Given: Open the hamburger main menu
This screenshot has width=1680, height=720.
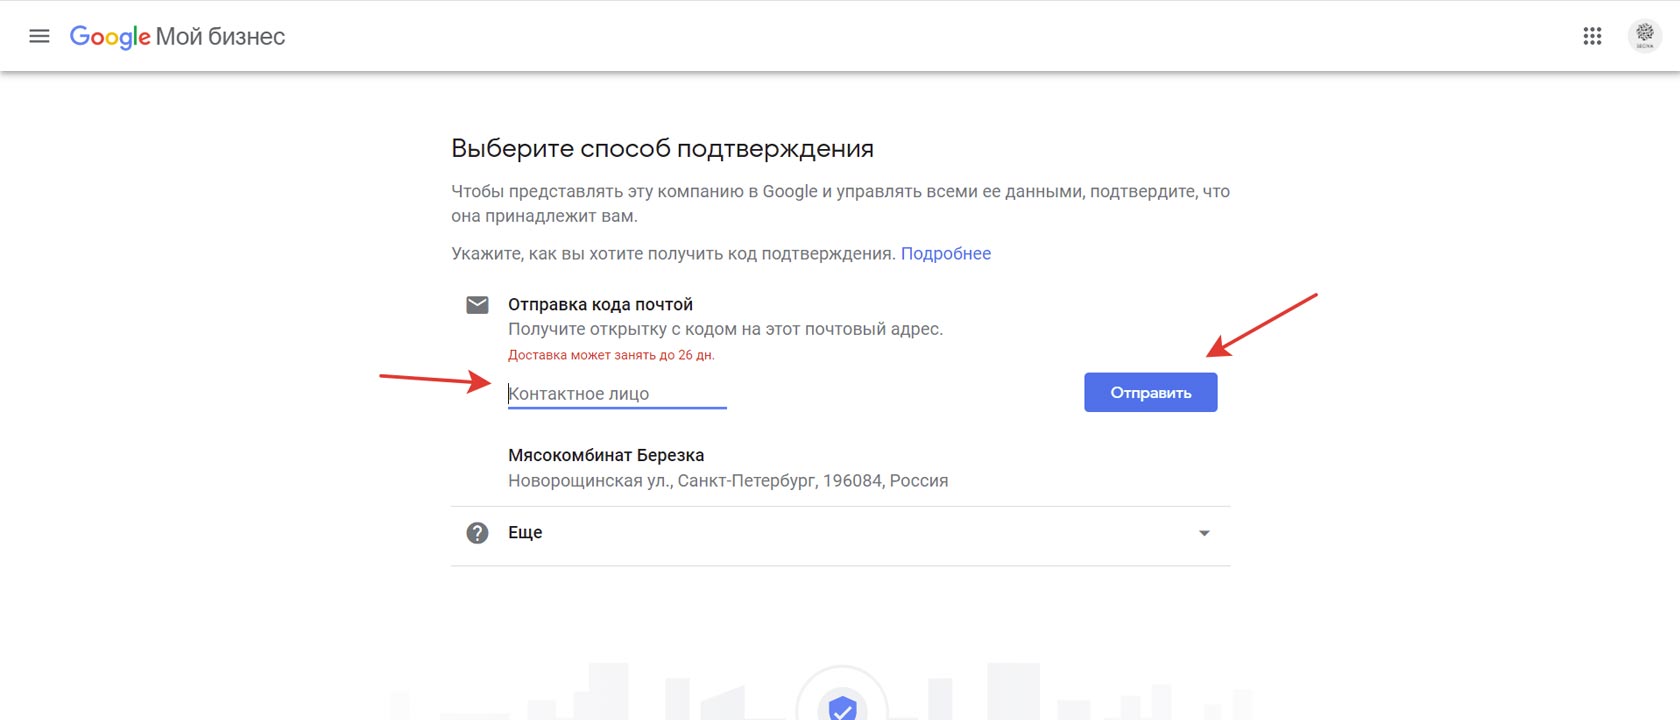Looking at the screenshot, I should click(x=39, y=36).
